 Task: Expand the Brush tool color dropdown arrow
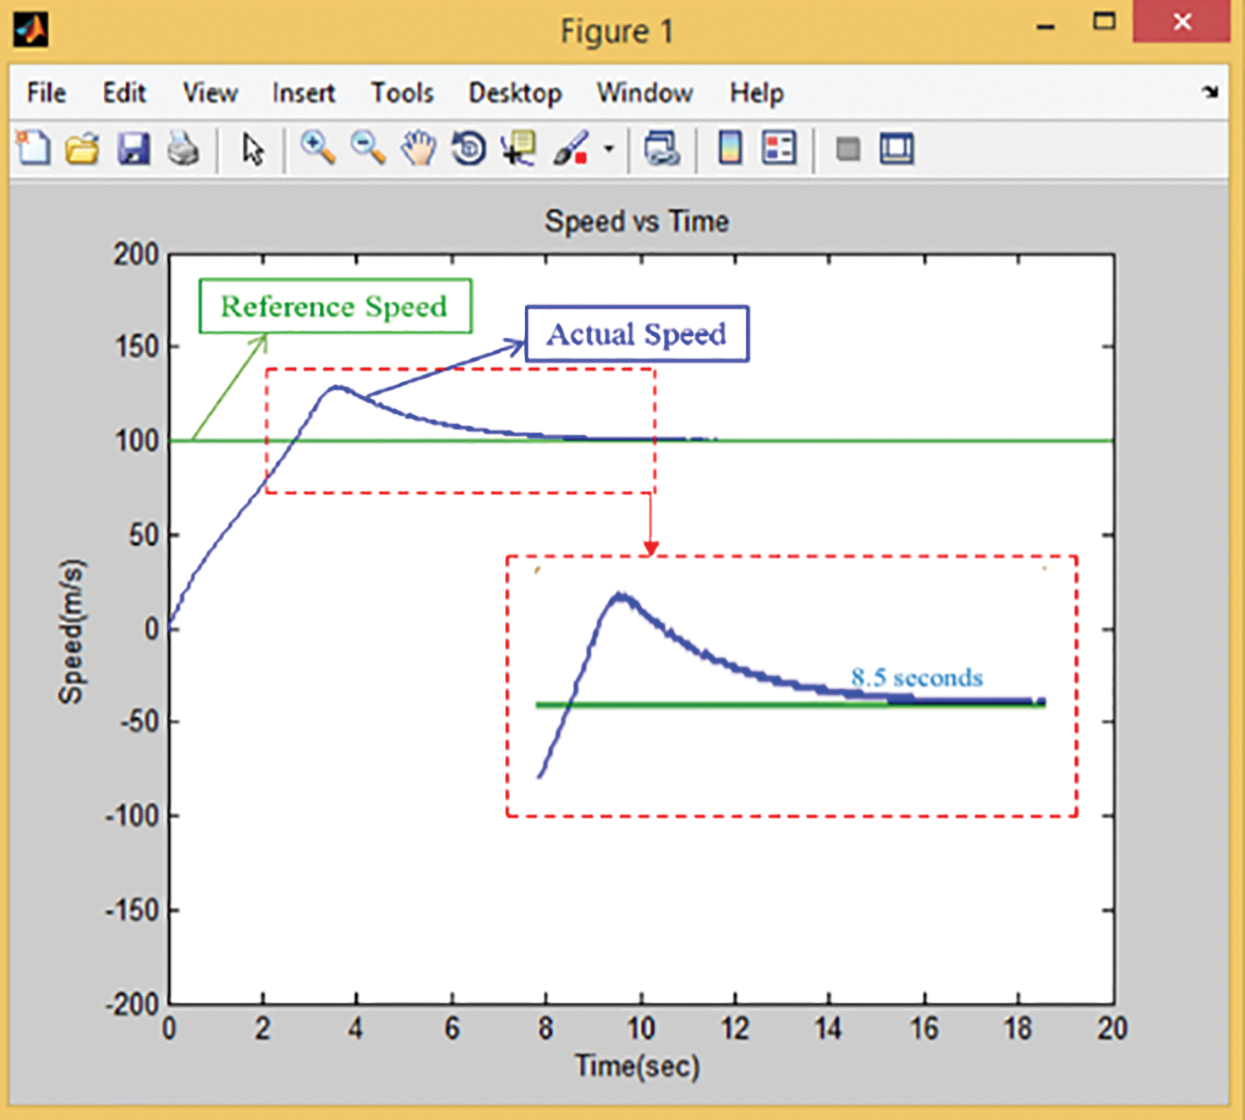608,150
